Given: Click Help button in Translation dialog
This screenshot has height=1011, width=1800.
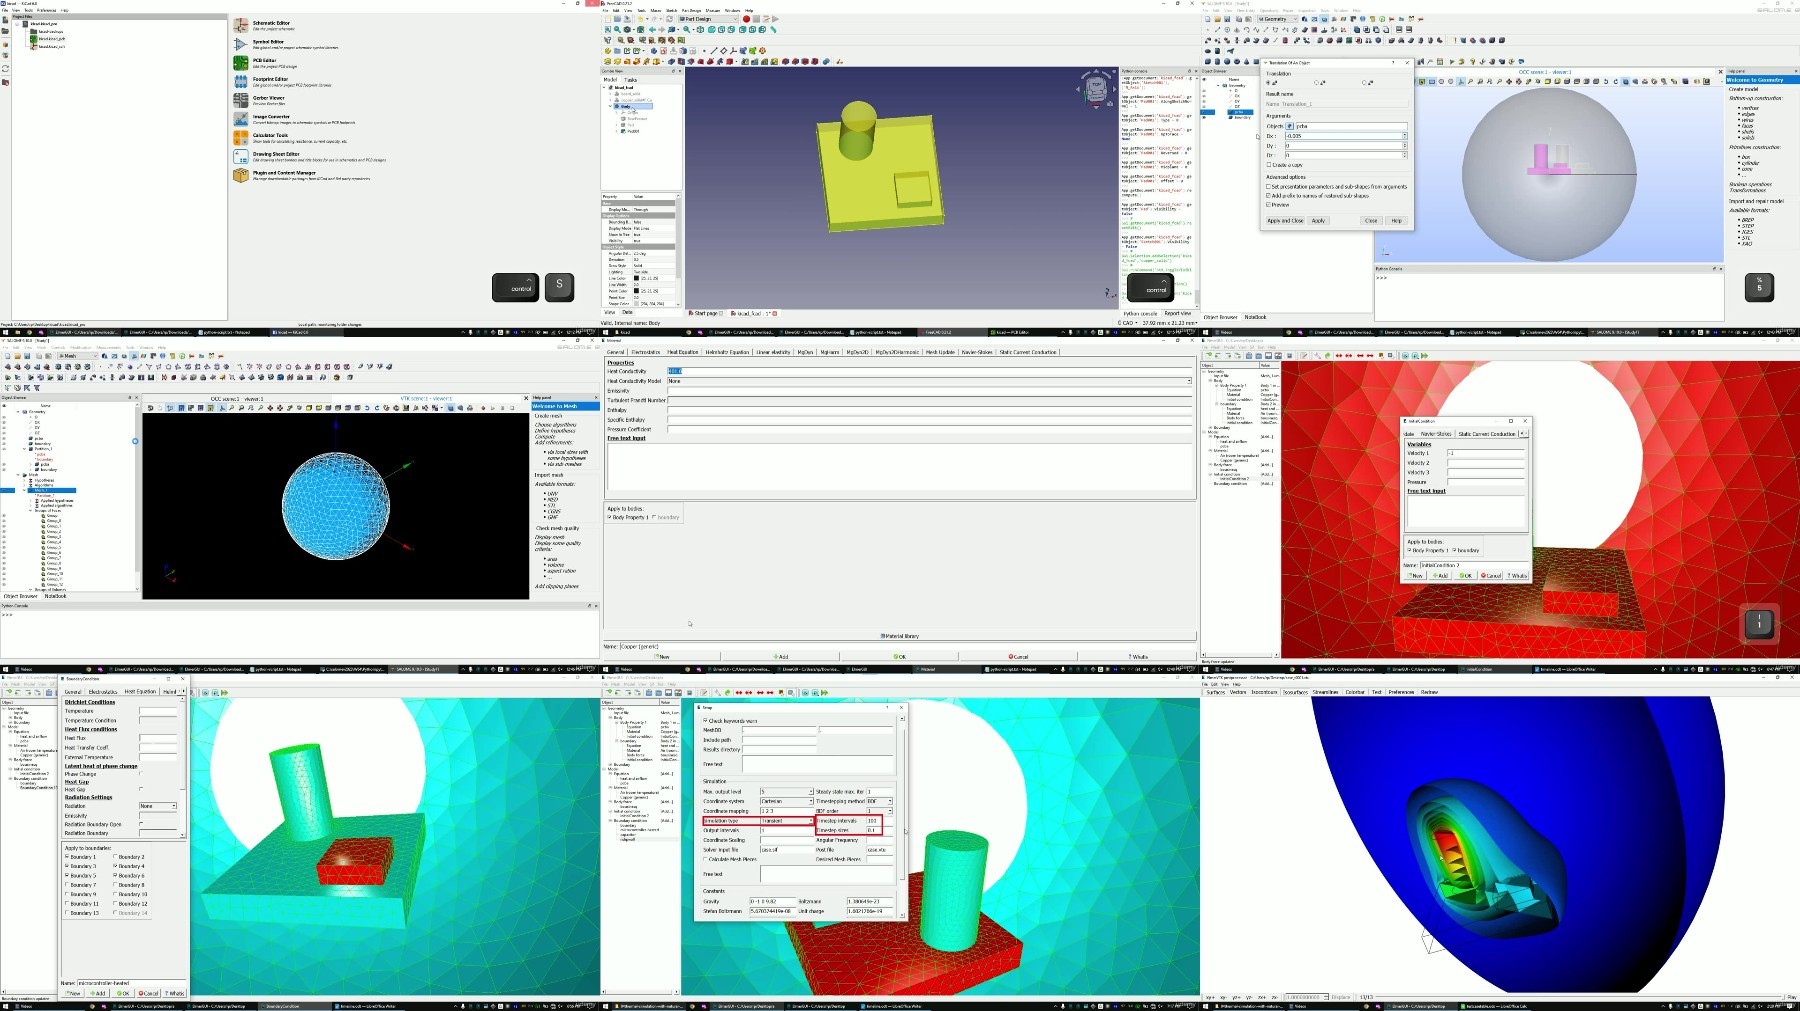Looking at the screenshot, I should (x=1397, y=220).
